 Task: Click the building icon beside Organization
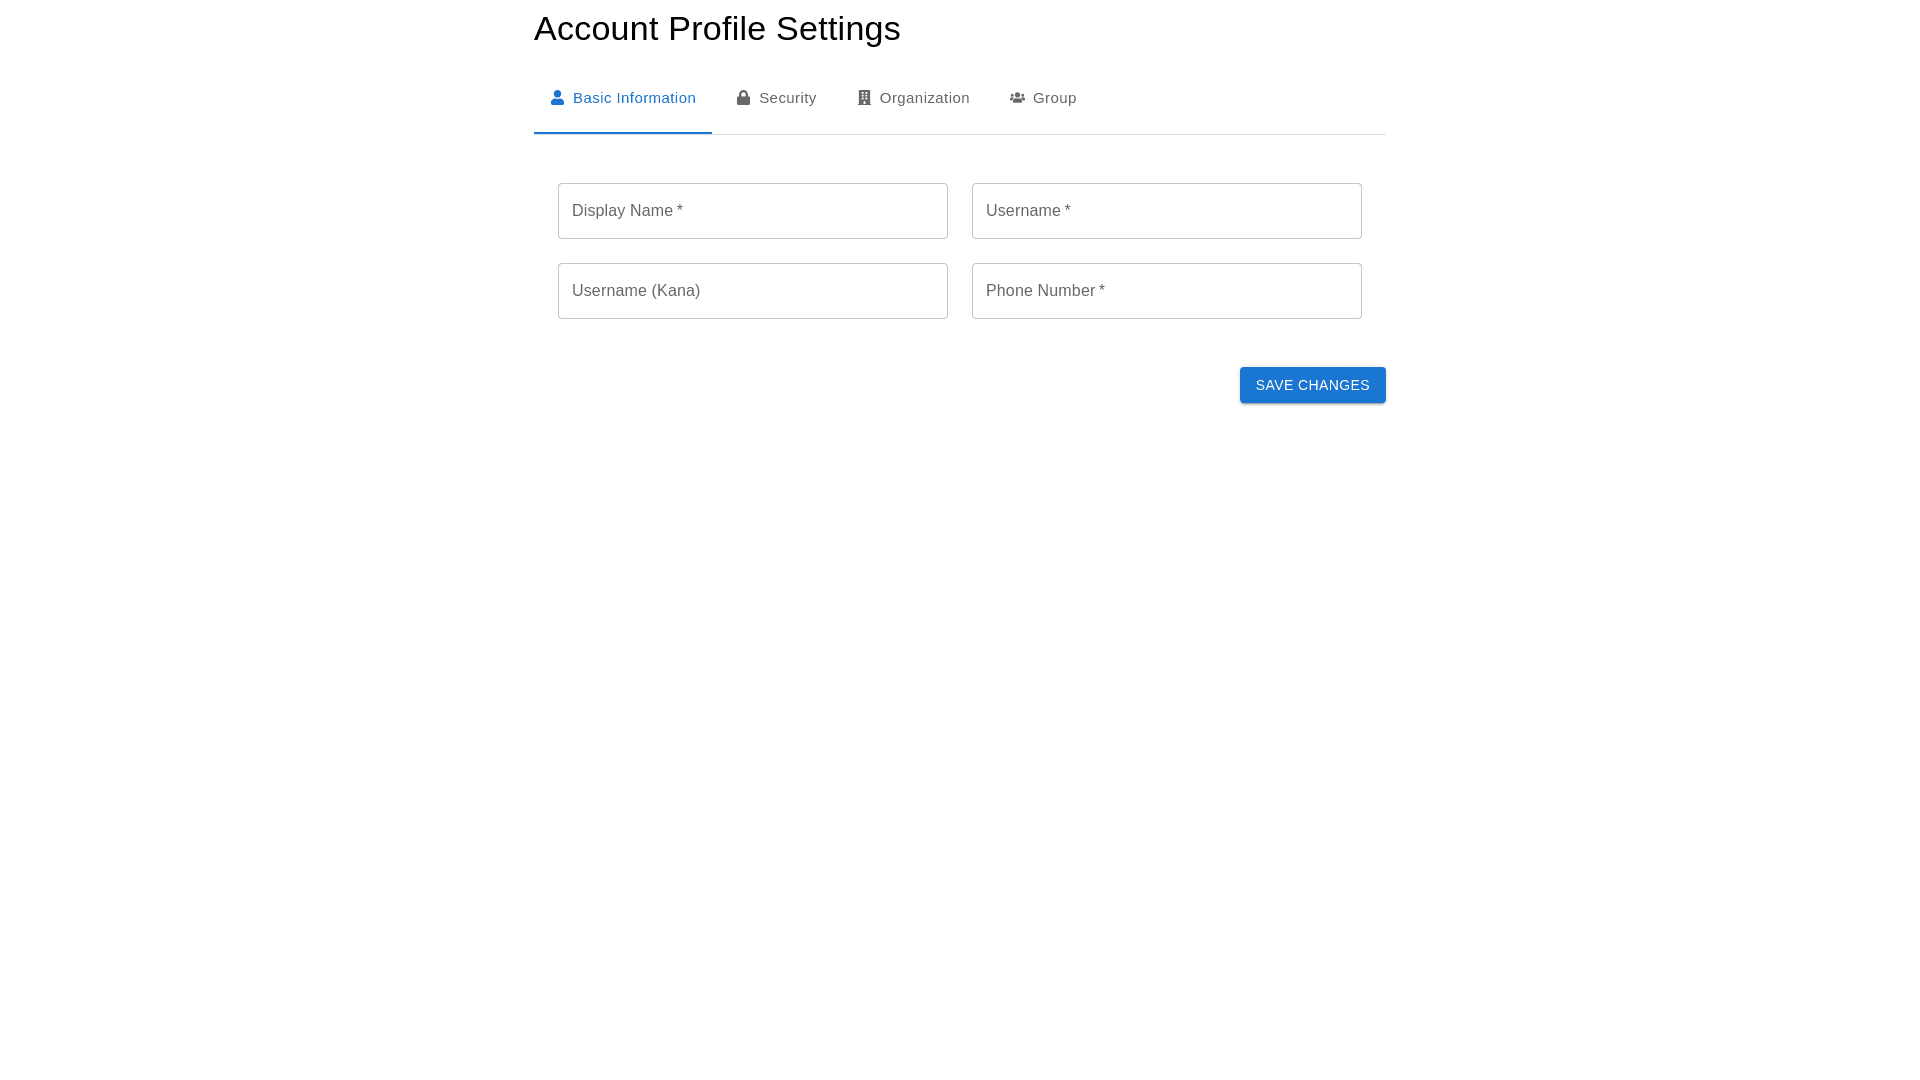[864, 98]
